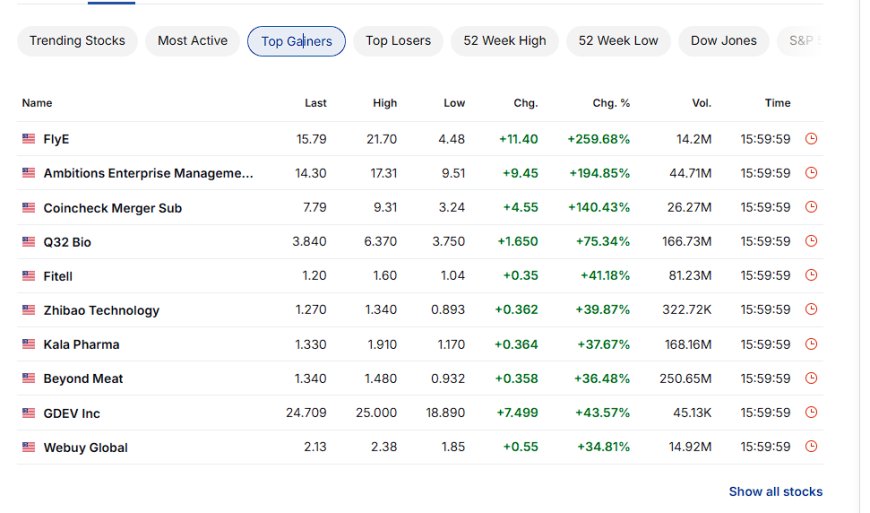The height and width of the screenshot is (513, 870).
Task: Open the GDEV Inc stock link
Action: 72,414
